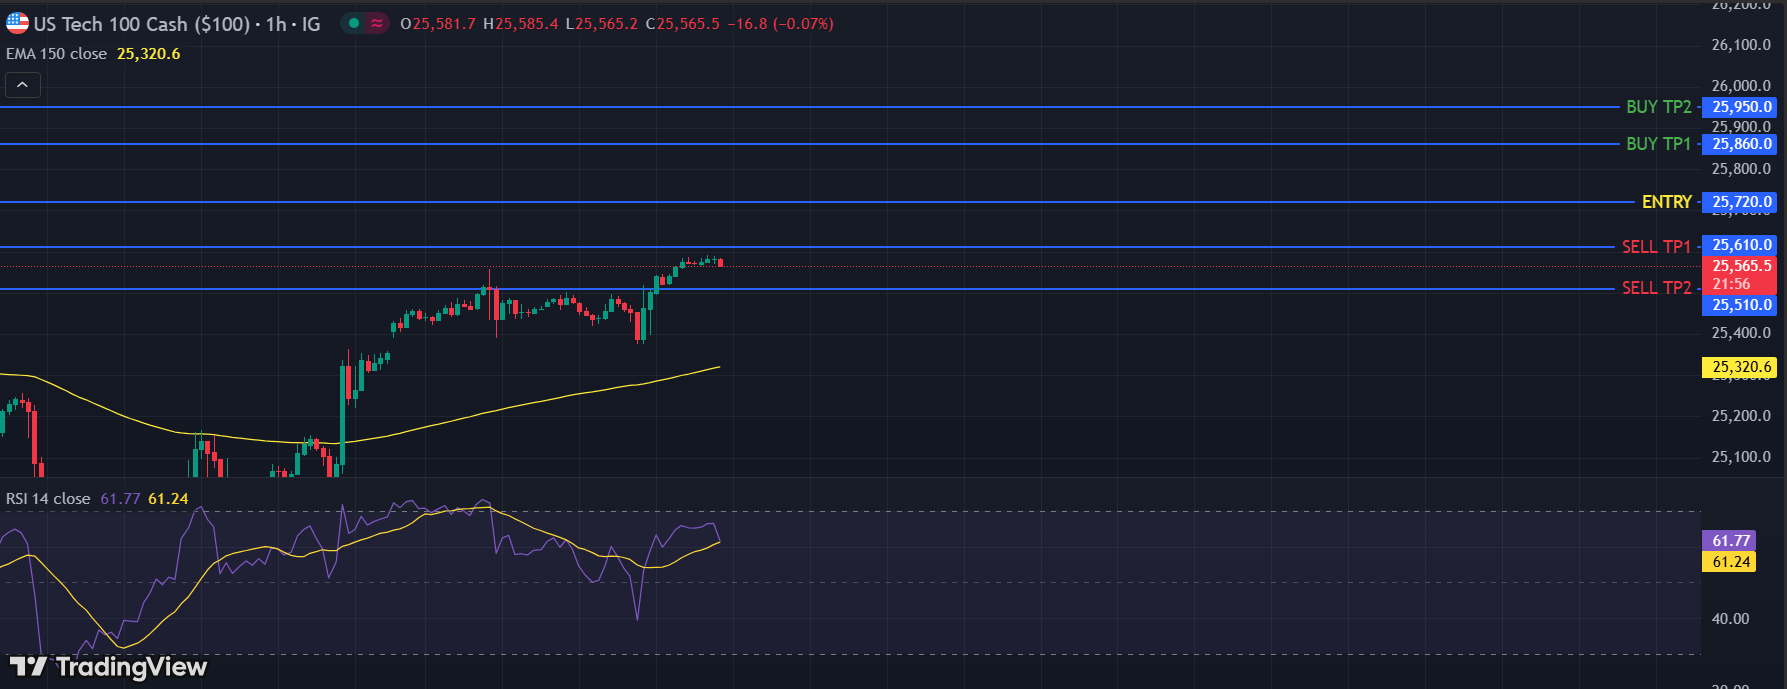Click the green market status dot
This screenshot has height=689, width=1787.
353,23
